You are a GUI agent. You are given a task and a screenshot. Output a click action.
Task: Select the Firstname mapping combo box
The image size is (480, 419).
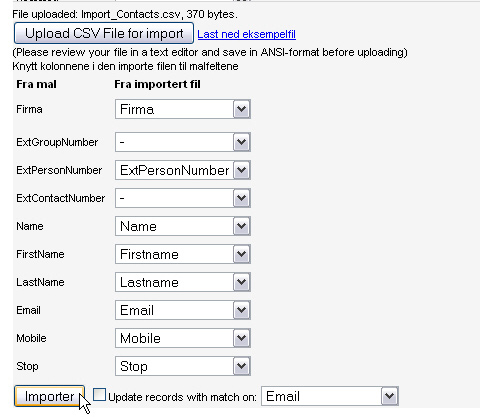click(183, 254)
